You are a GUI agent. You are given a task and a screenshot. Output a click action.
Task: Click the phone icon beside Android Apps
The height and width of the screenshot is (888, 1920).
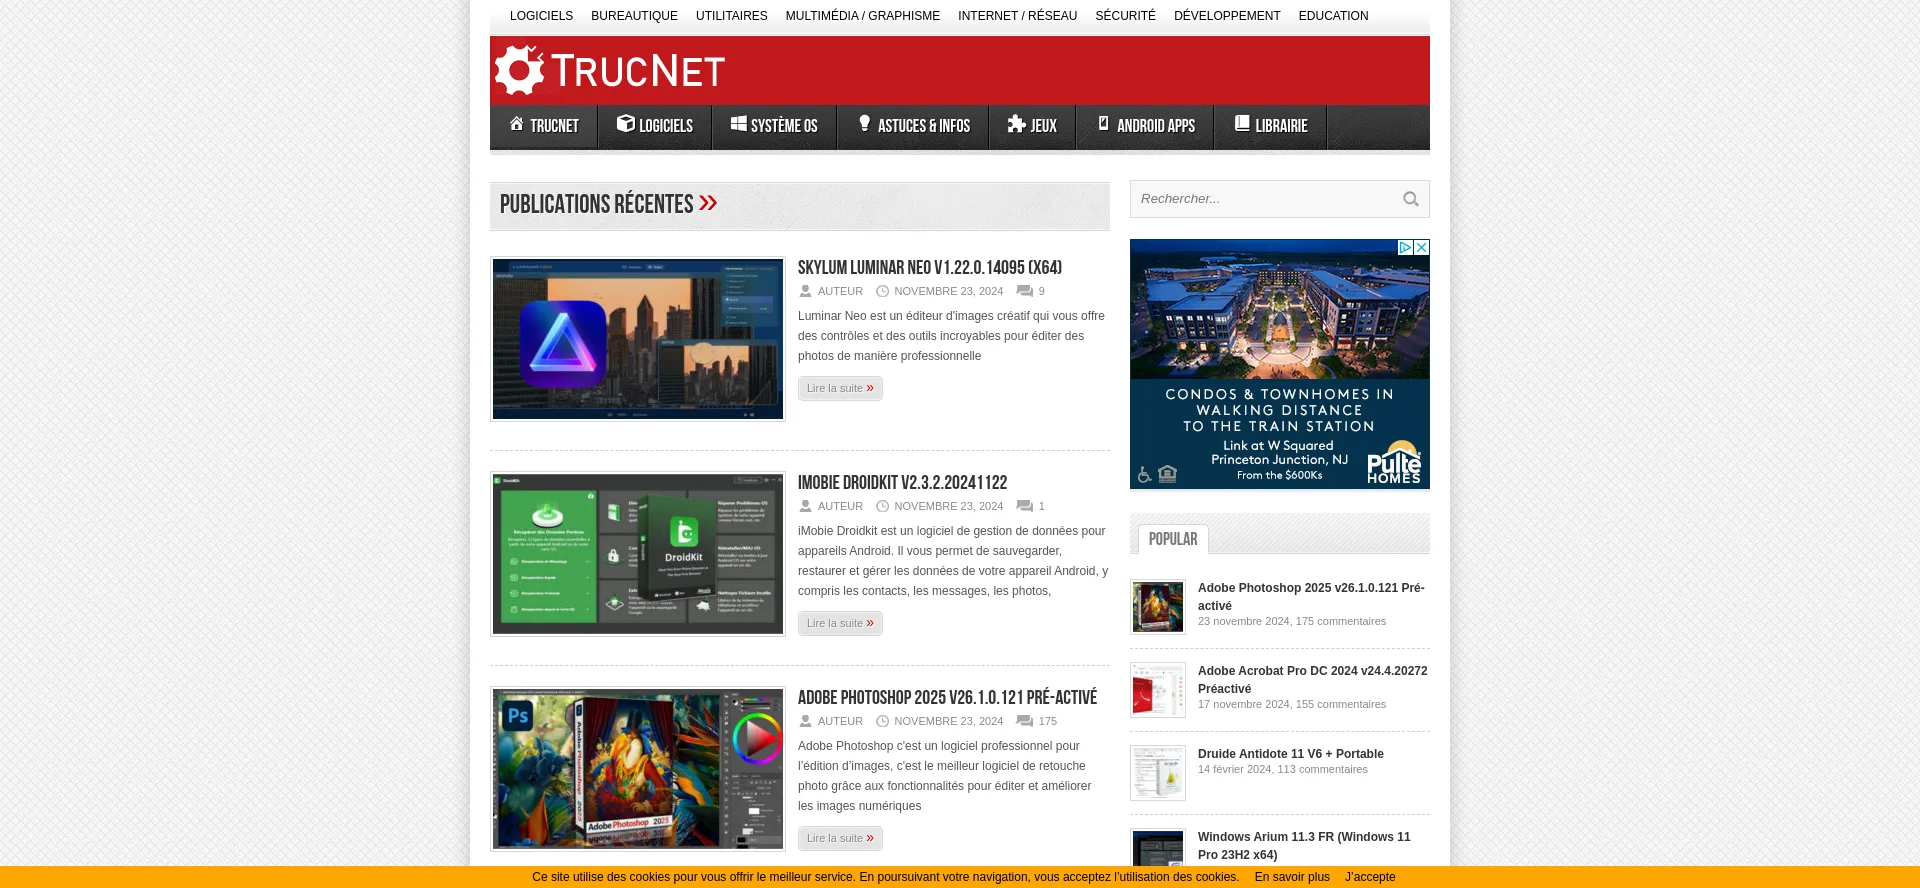[x=1104, y=124]
